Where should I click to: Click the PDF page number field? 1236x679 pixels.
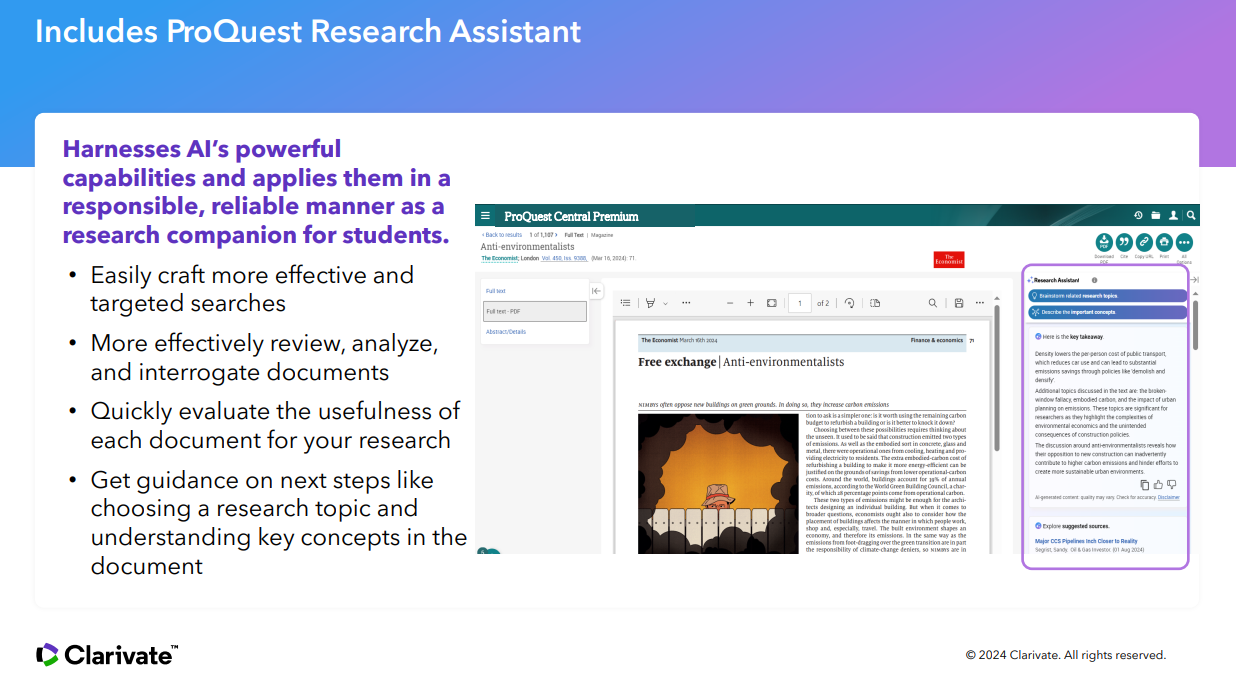point(799,303)
